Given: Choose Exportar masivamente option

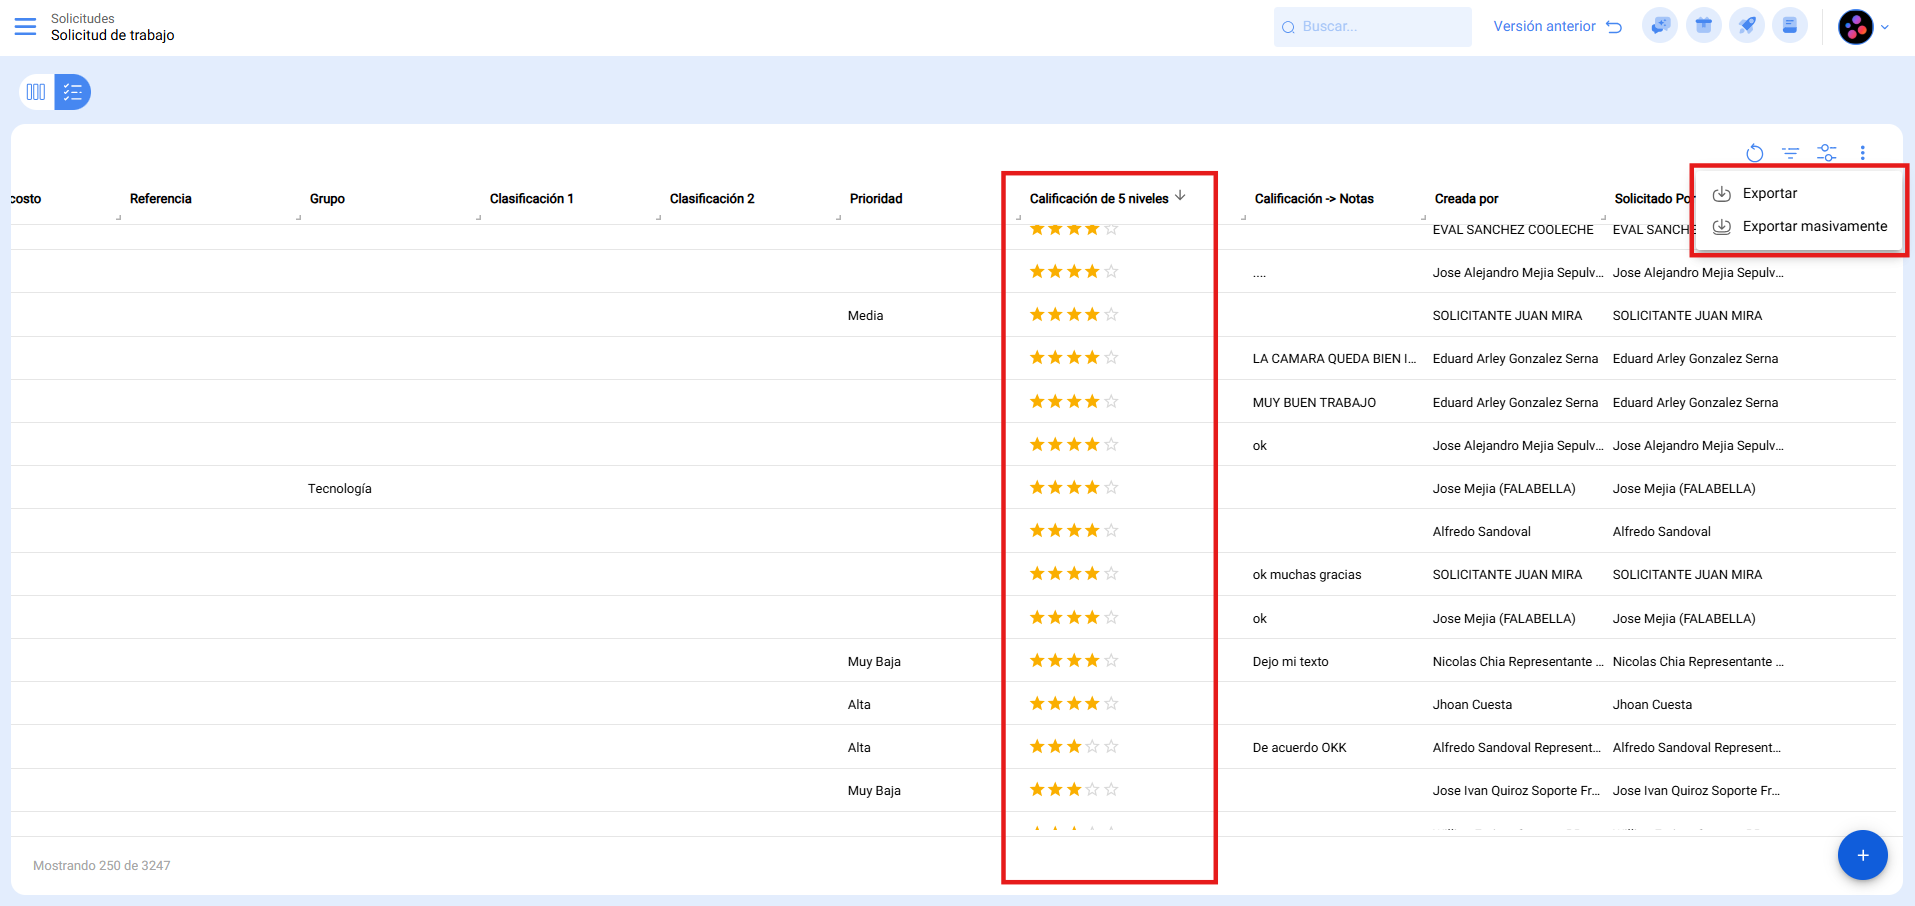Looking at the screenshot, I should [x=1814, y=227].
